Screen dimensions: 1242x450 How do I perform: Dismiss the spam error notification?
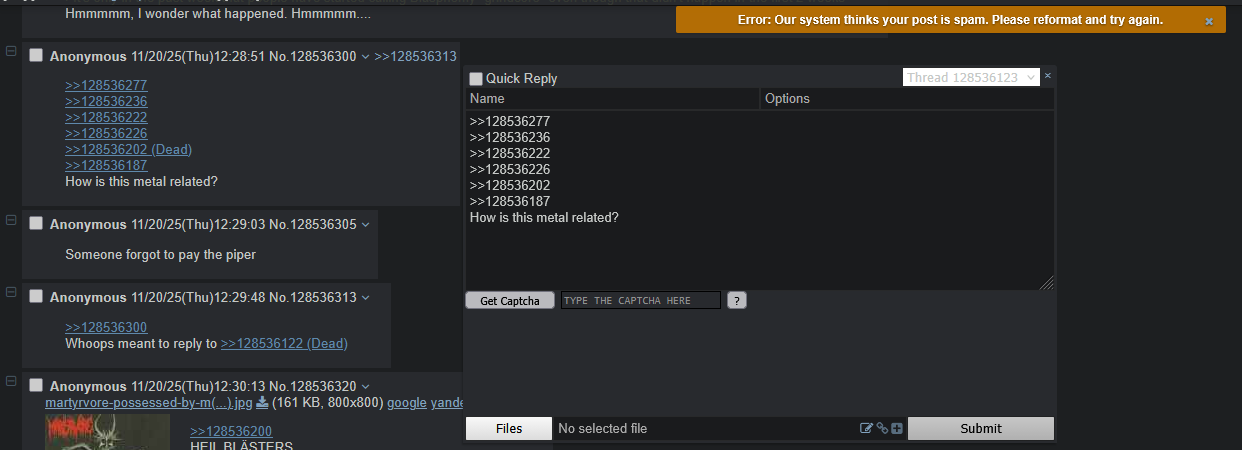point(1208,21)
